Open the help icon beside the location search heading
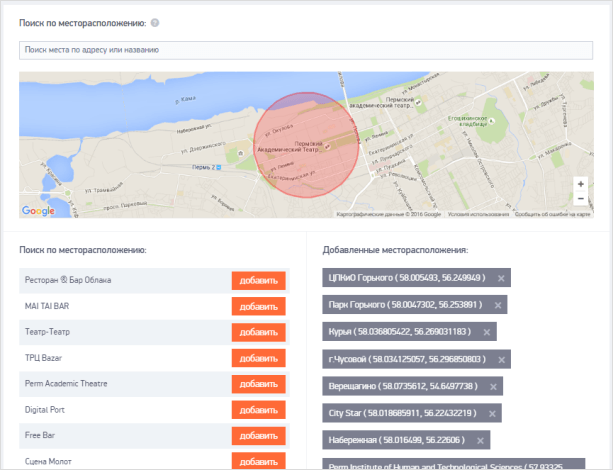This screenshot has height=470, width=613. (x=155, y=23)
